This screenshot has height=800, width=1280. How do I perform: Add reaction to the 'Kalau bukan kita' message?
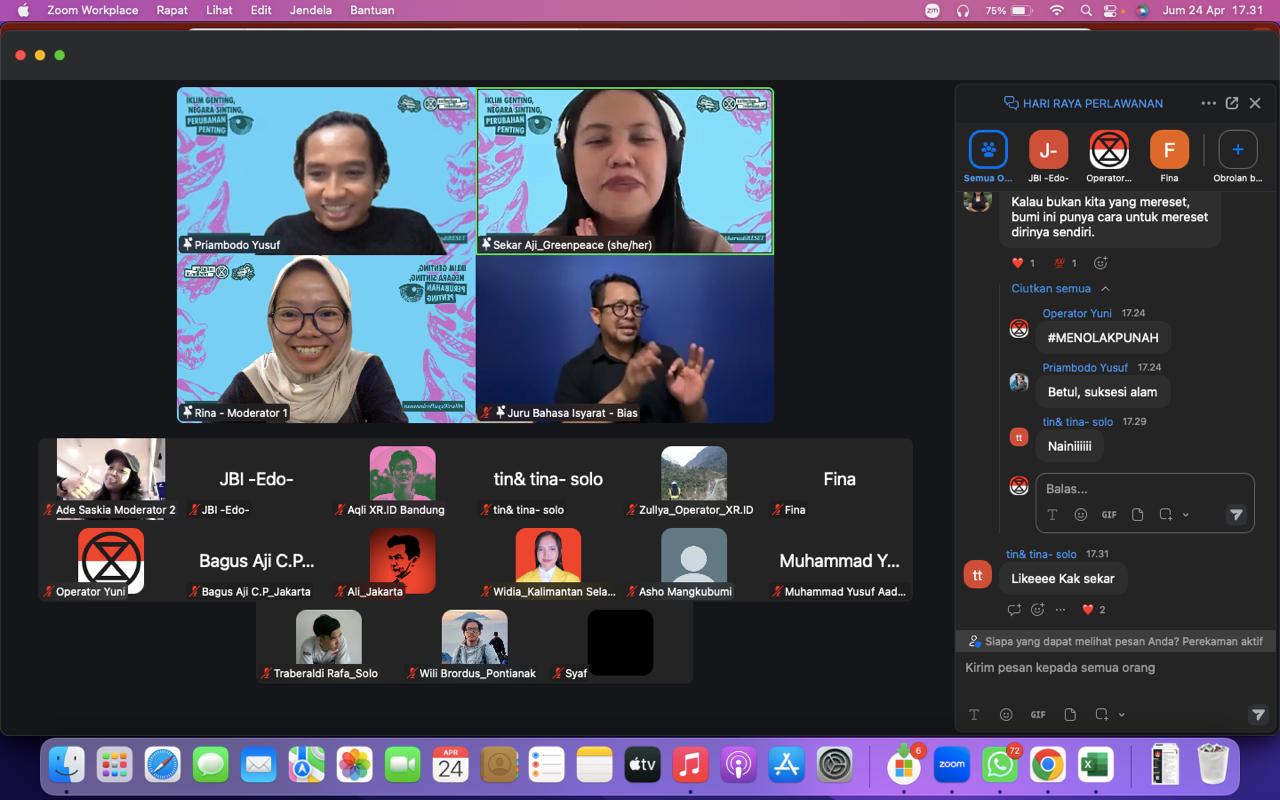coord(1101,263)
